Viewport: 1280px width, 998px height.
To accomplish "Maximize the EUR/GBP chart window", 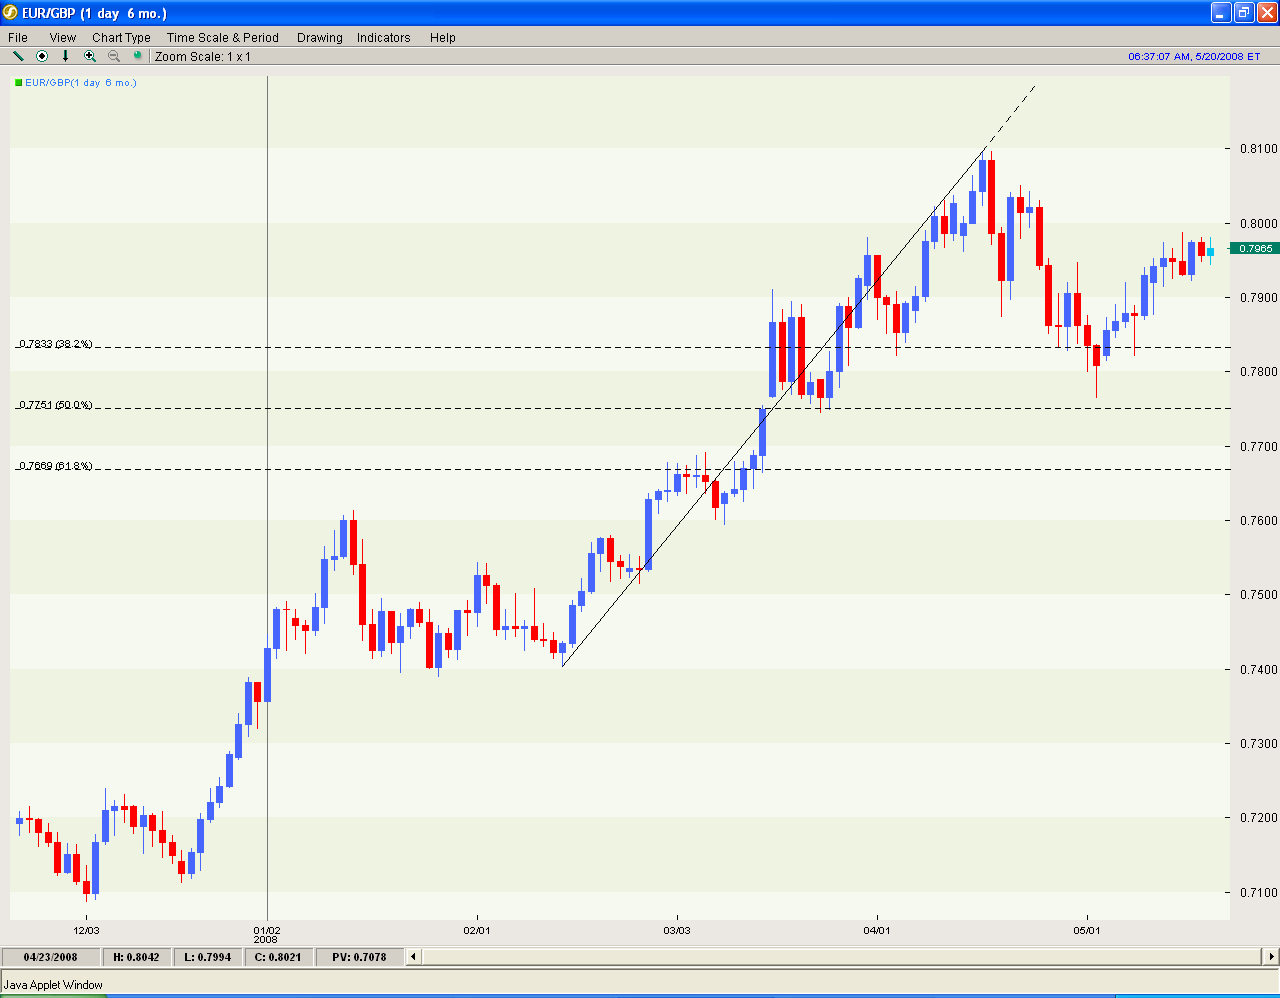I will click(x=1244, y=13).
